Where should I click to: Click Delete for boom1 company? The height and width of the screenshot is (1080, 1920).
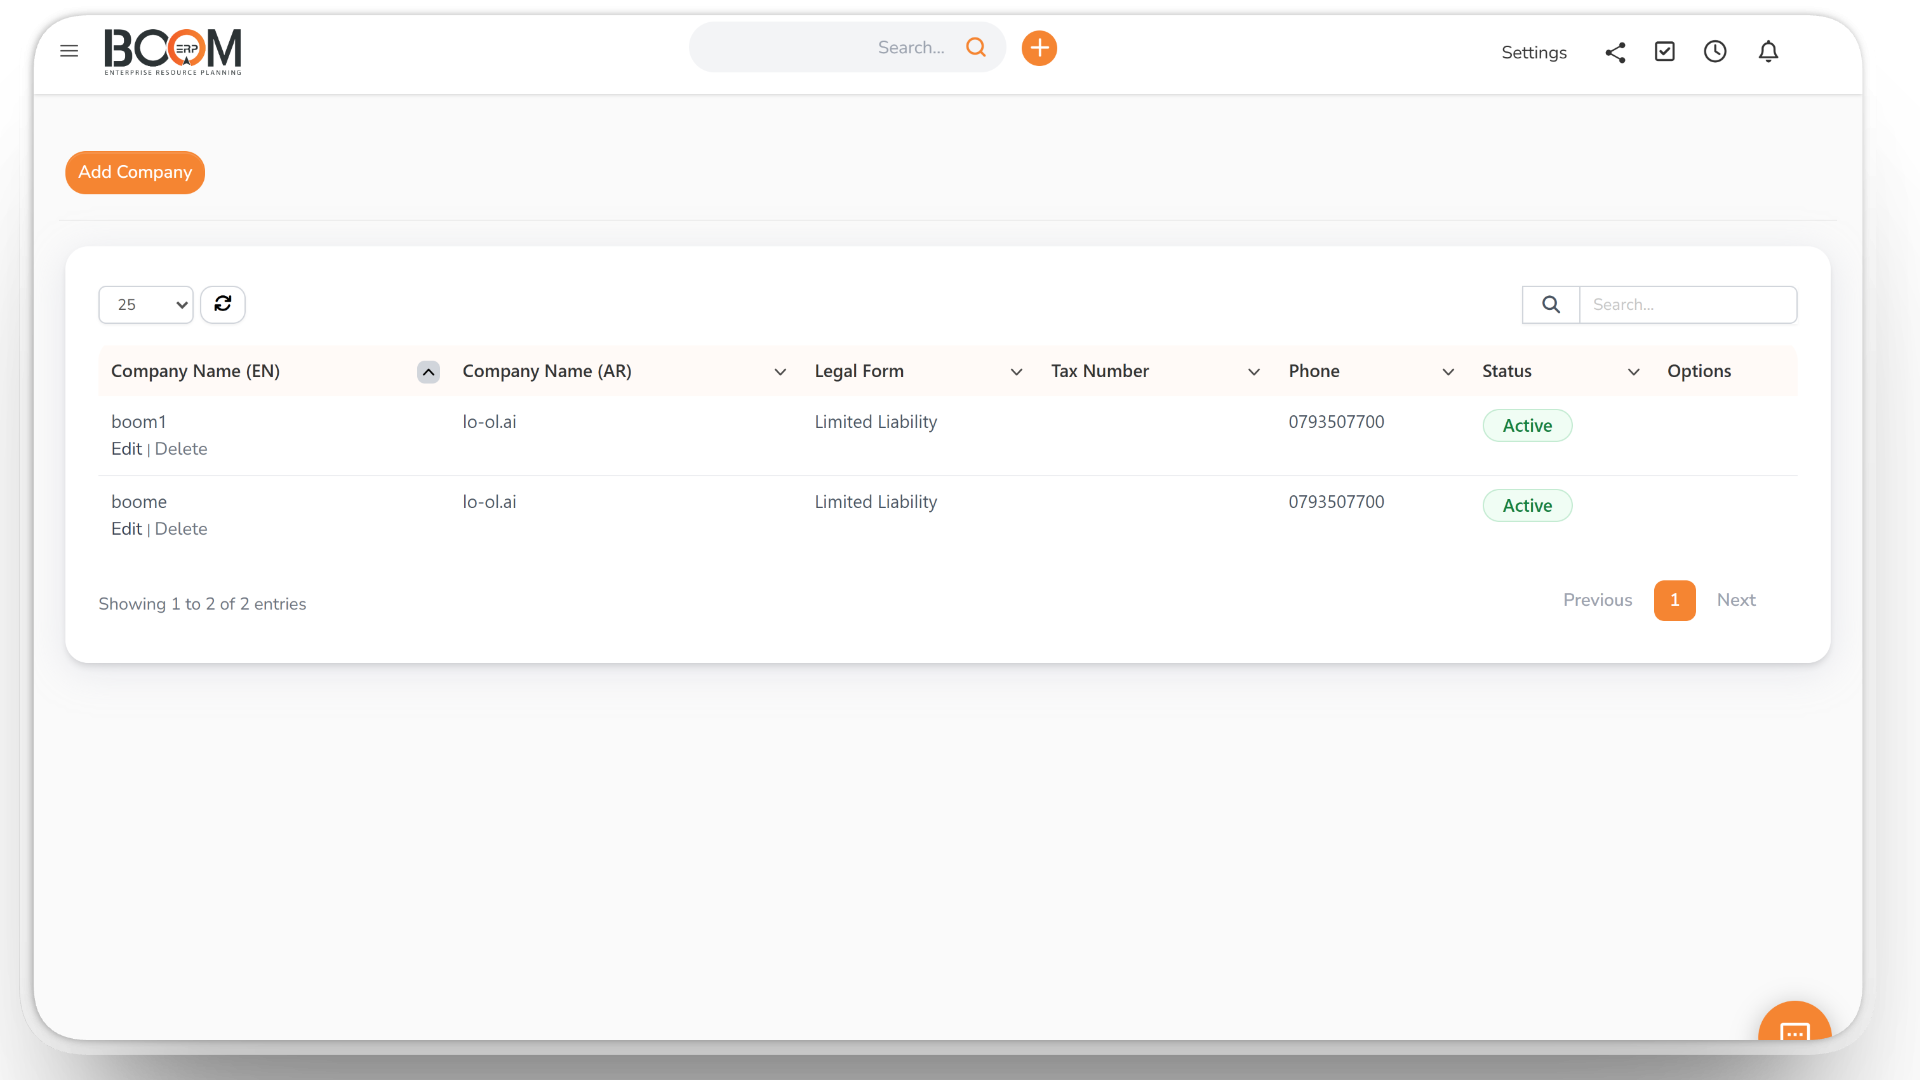coord(181,449)
